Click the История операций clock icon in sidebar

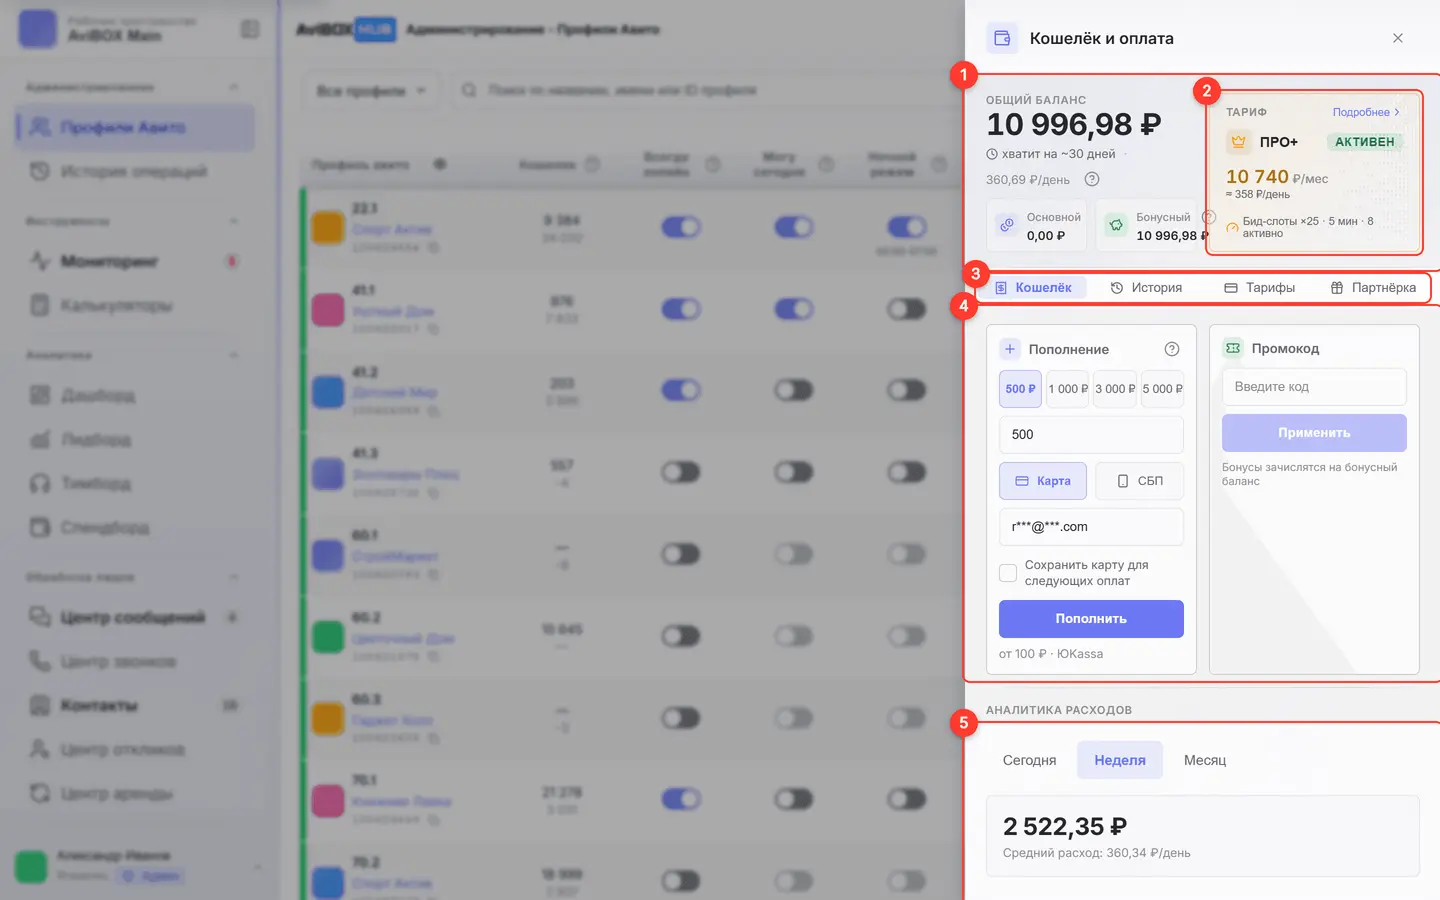[x=40, y=172]
